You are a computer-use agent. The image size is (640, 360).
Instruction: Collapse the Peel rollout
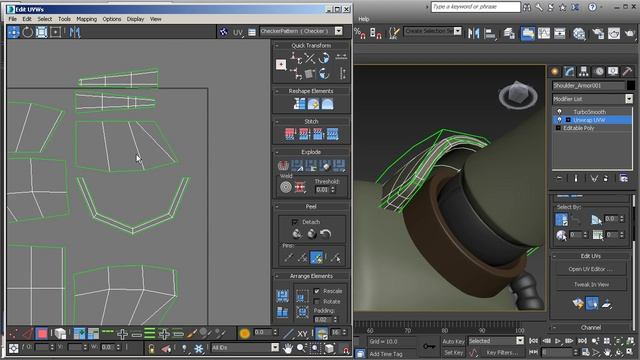pyautogui.click(x=278, y=207)
